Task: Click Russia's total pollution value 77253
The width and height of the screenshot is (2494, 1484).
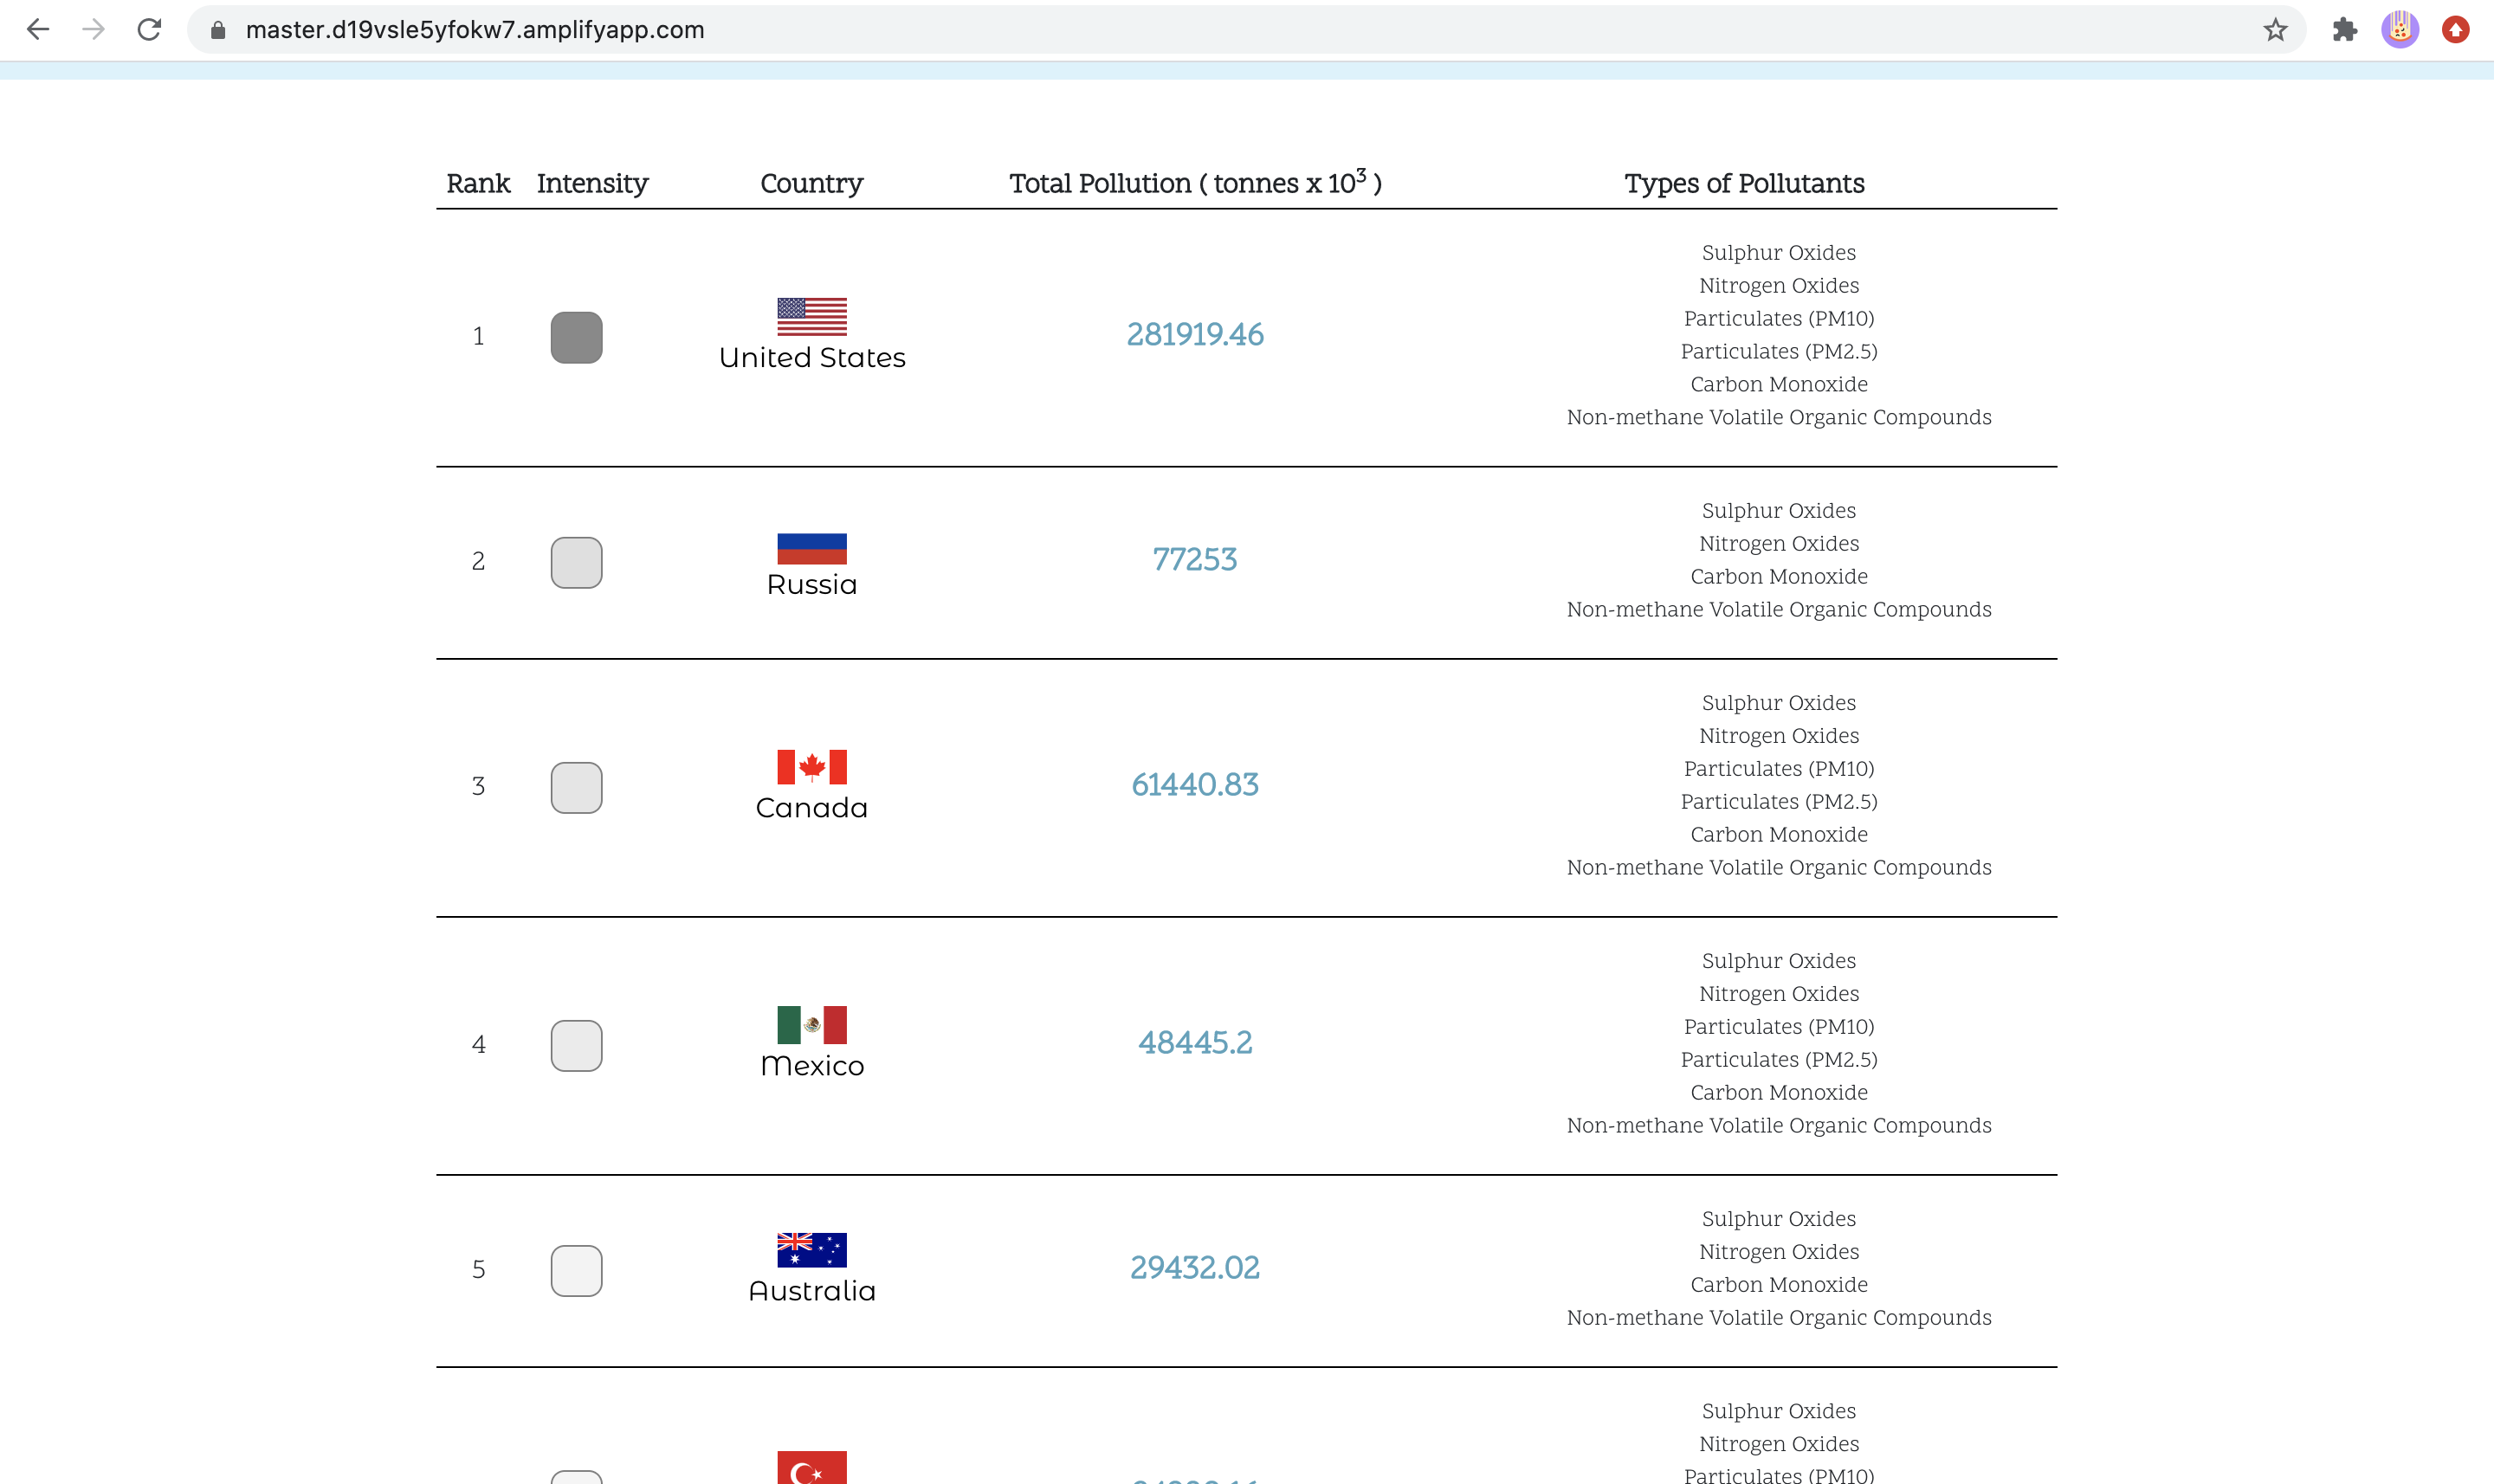Action: (x=1194, y=559)
